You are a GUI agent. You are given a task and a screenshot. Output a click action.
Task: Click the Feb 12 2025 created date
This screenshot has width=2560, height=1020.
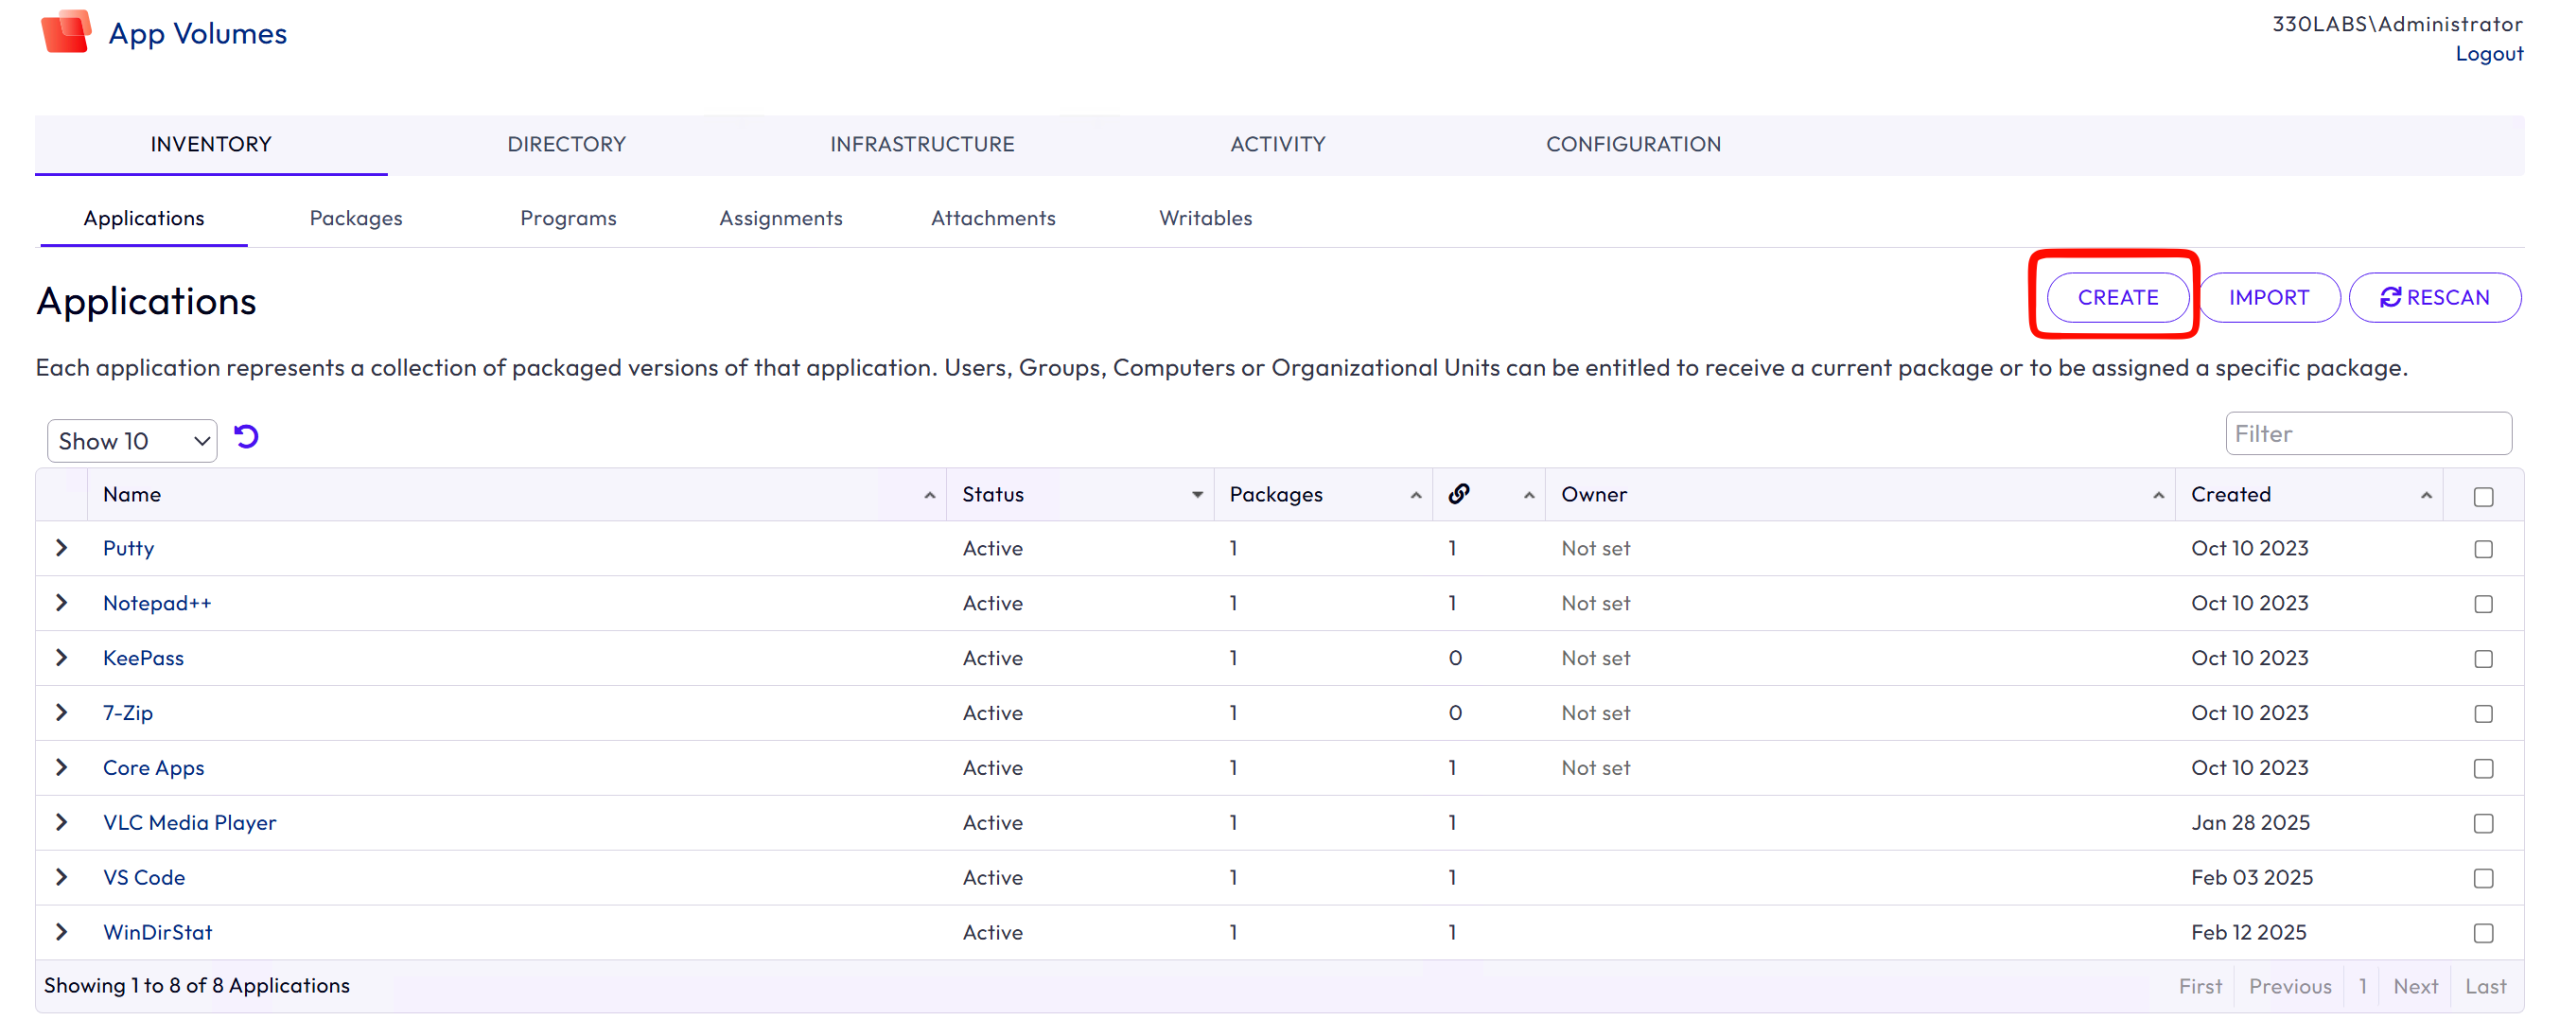click(2248, 933)
